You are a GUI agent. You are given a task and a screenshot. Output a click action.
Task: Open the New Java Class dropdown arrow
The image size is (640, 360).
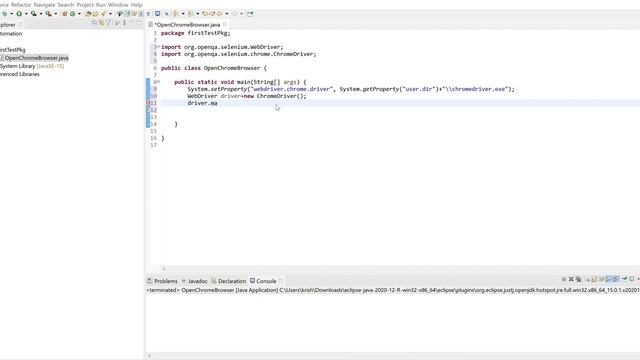coord(79,14)
